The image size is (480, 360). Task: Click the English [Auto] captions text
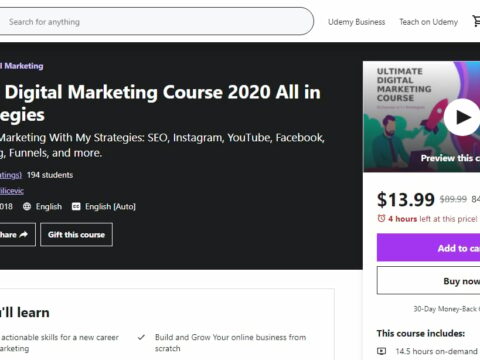coord(110,207)
